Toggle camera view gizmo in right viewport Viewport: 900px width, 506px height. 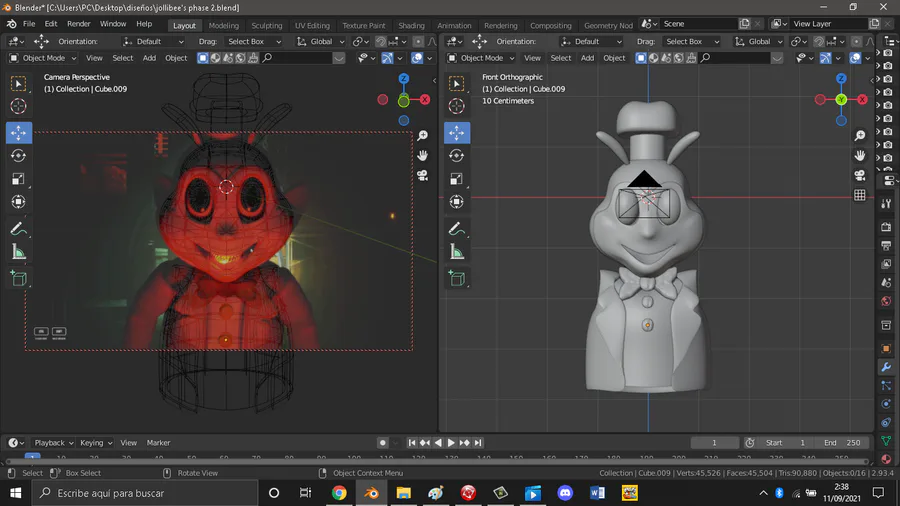coord(860,175)
